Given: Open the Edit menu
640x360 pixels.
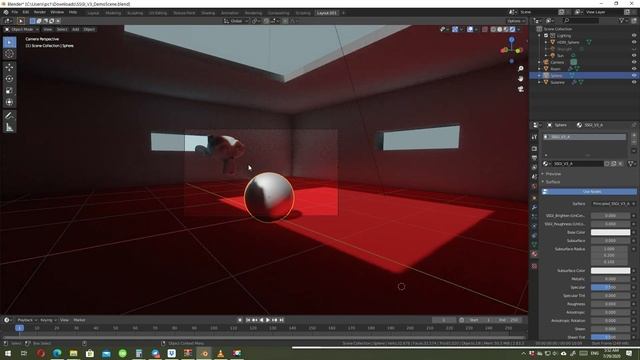Looking at the screenshot, I should point(26,12).
